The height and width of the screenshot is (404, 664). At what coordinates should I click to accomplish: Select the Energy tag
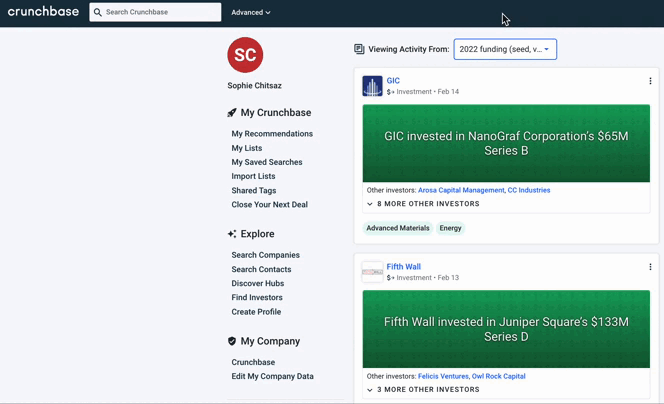coord(450,228)
